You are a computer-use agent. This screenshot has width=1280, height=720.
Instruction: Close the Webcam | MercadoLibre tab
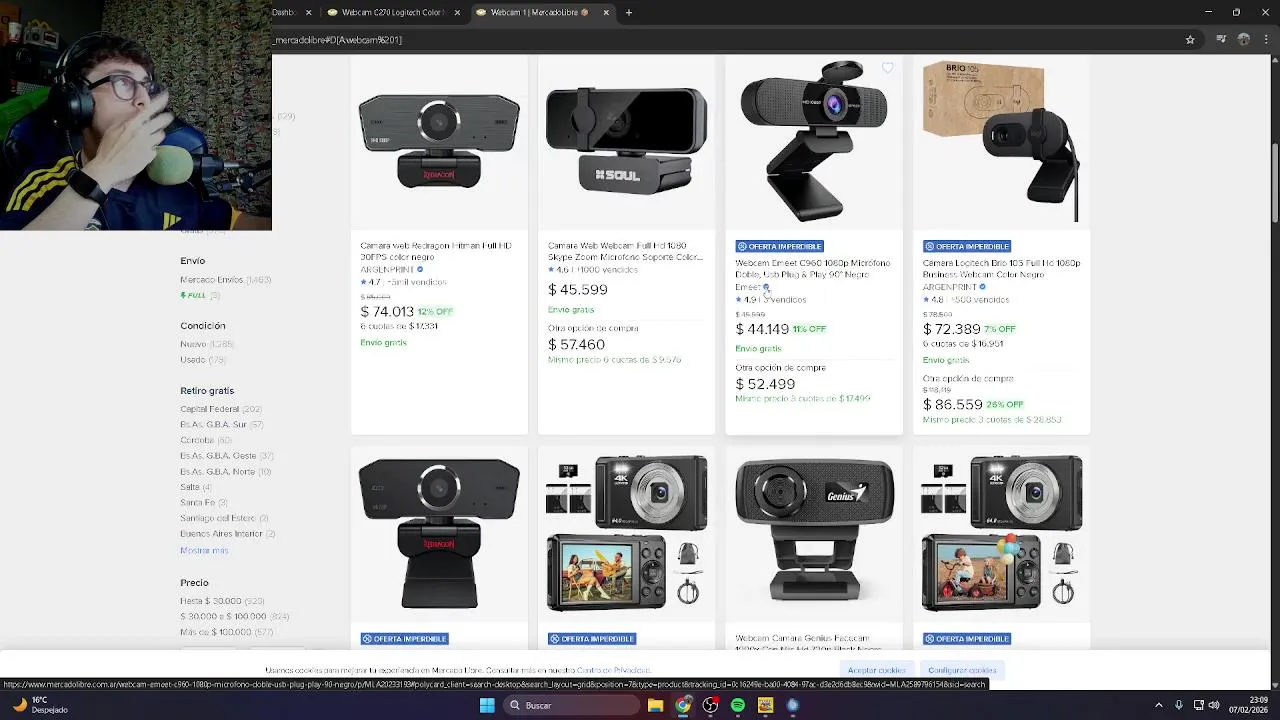pos(606,13)
